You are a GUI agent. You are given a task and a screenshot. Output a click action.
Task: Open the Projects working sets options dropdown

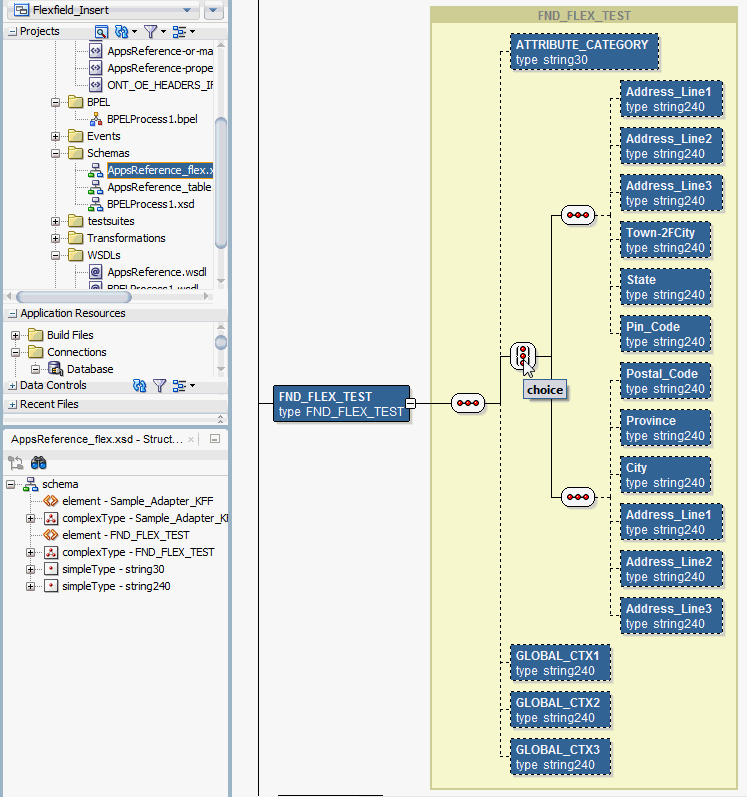184,32
